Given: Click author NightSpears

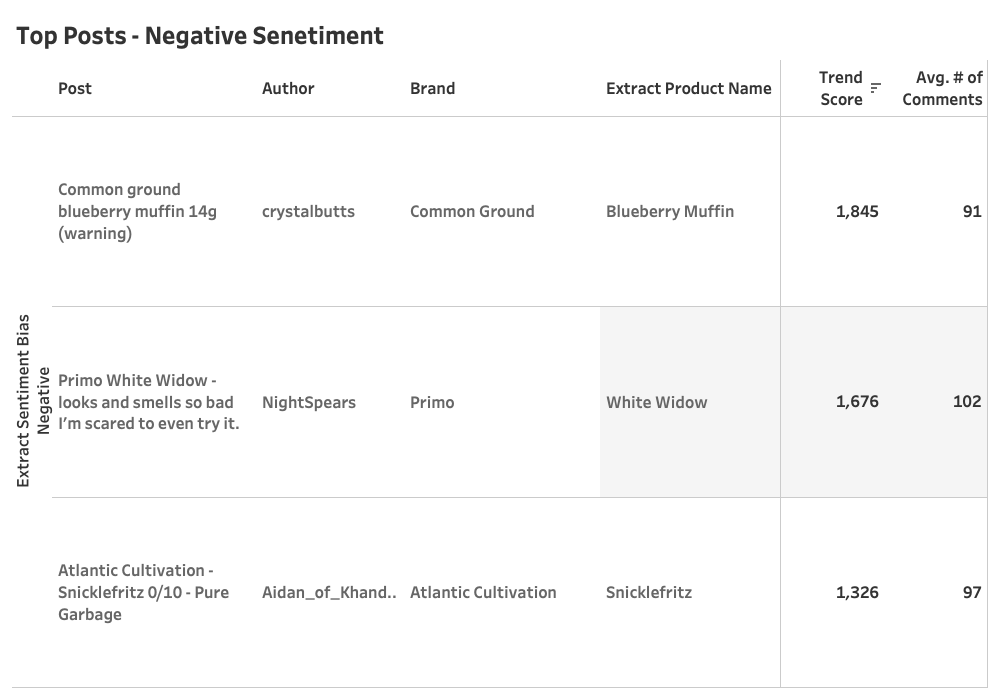Looking at the screenshot, I should 309,402.
